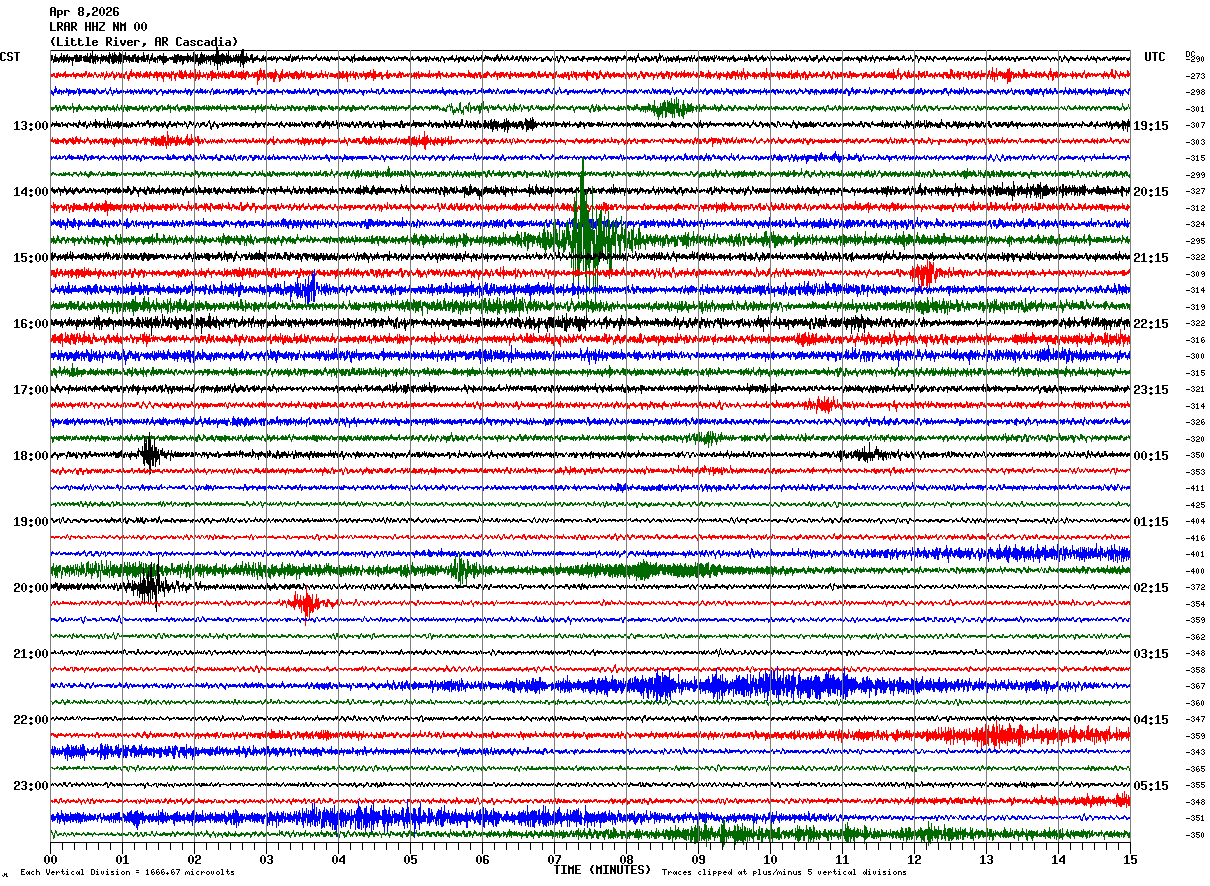1210x886 pixels.
Task: Click the 05:15 UTC row label
Action: [x=1151, y=786]
